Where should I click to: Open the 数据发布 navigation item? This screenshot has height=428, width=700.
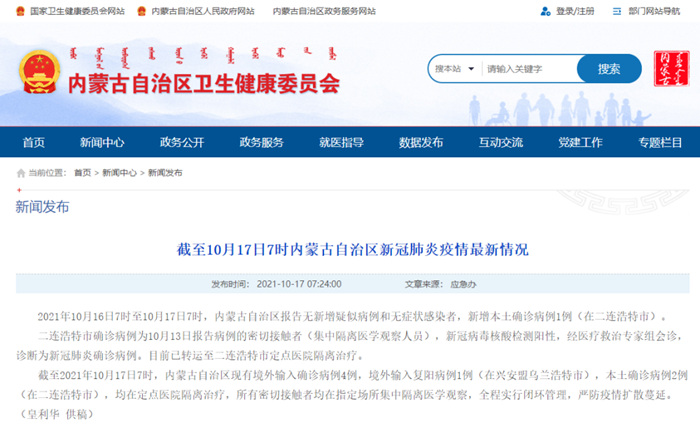point(421,142)
